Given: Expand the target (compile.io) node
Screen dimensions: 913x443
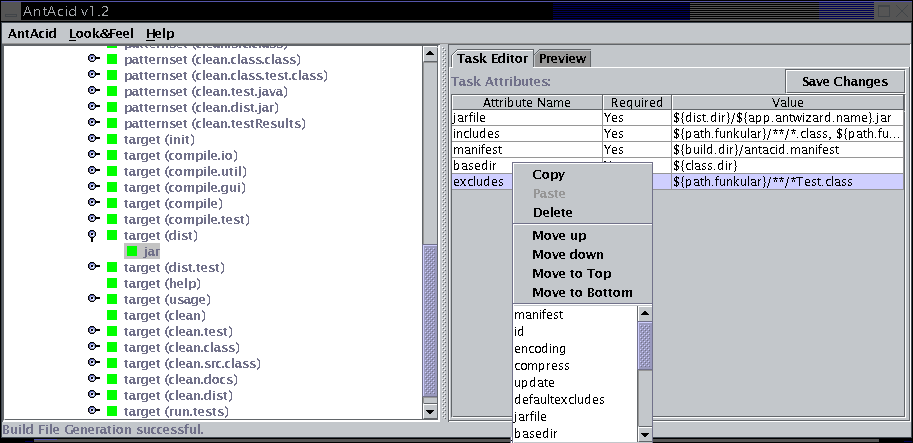Looking at the screenshot, I should 93,156.
